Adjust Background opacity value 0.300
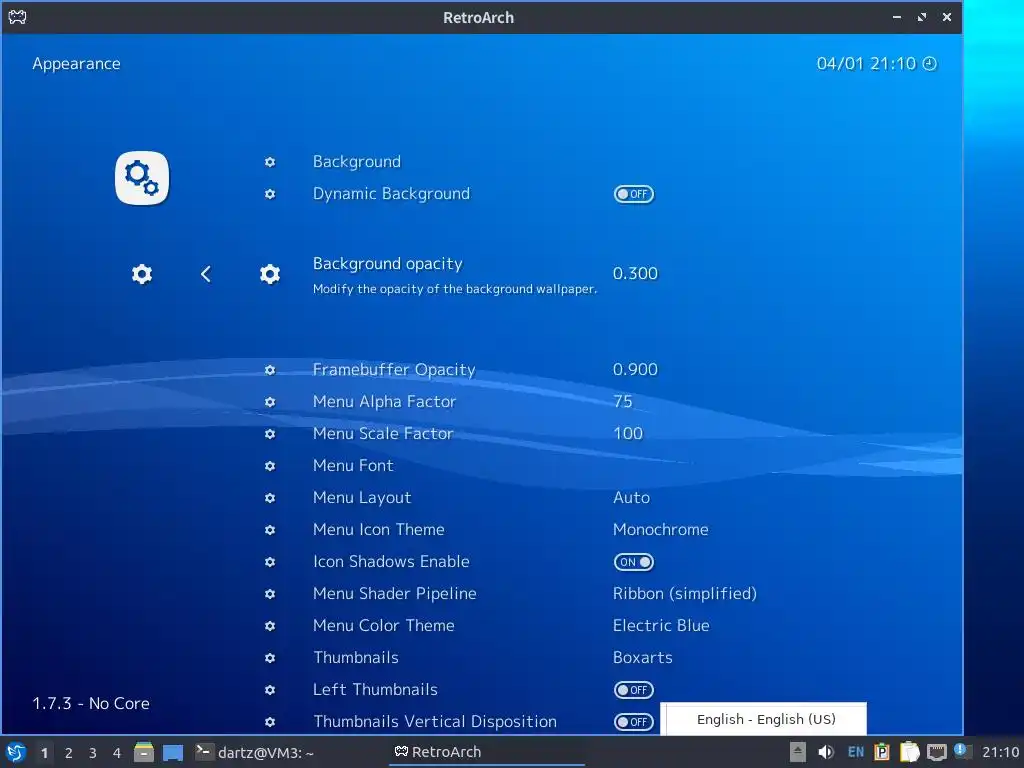Viewport: 1024px width, 768px height. click(x=635, y=274)
